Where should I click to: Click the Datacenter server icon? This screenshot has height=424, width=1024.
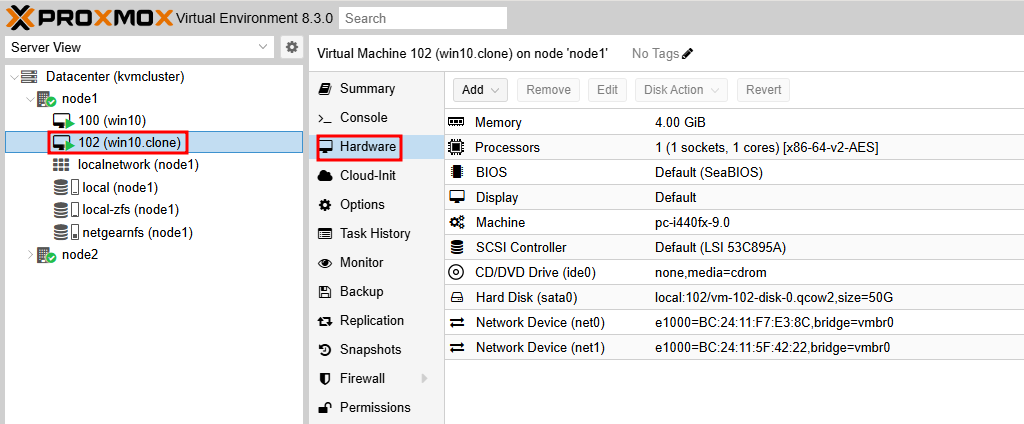point(29,77)
